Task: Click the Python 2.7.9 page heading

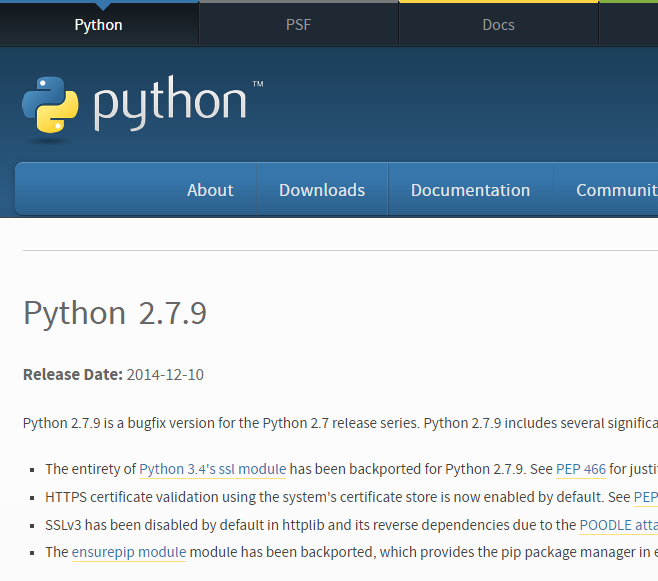Action: pyautogui.click(x=115, y=313)
